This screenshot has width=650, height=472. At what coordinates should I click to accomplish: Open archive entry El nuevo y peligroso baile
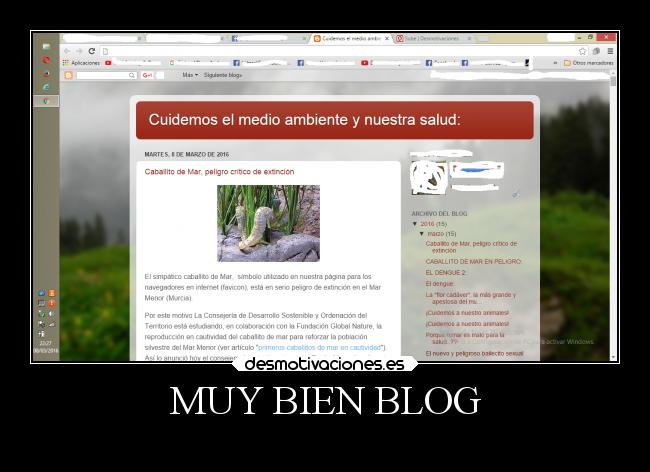click(x=475, y=353)
